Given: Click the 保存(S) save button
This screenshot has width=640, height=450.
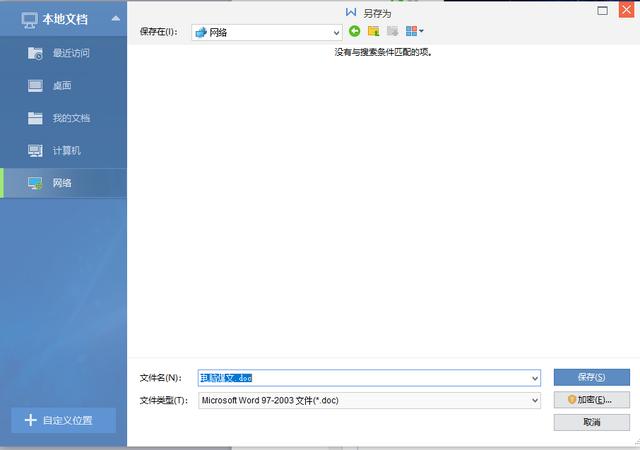Looking at the screenshot, I should (591, 377).
